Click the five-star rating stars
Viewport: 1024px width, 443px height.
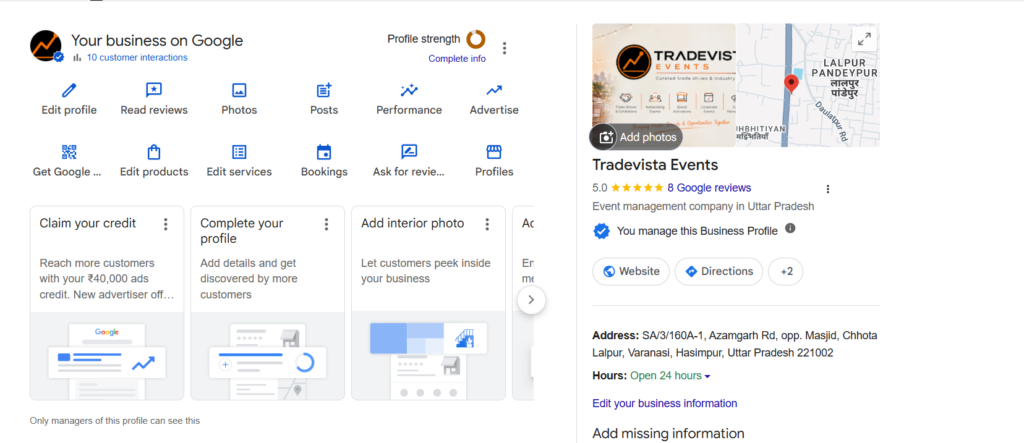pos(637,188)
